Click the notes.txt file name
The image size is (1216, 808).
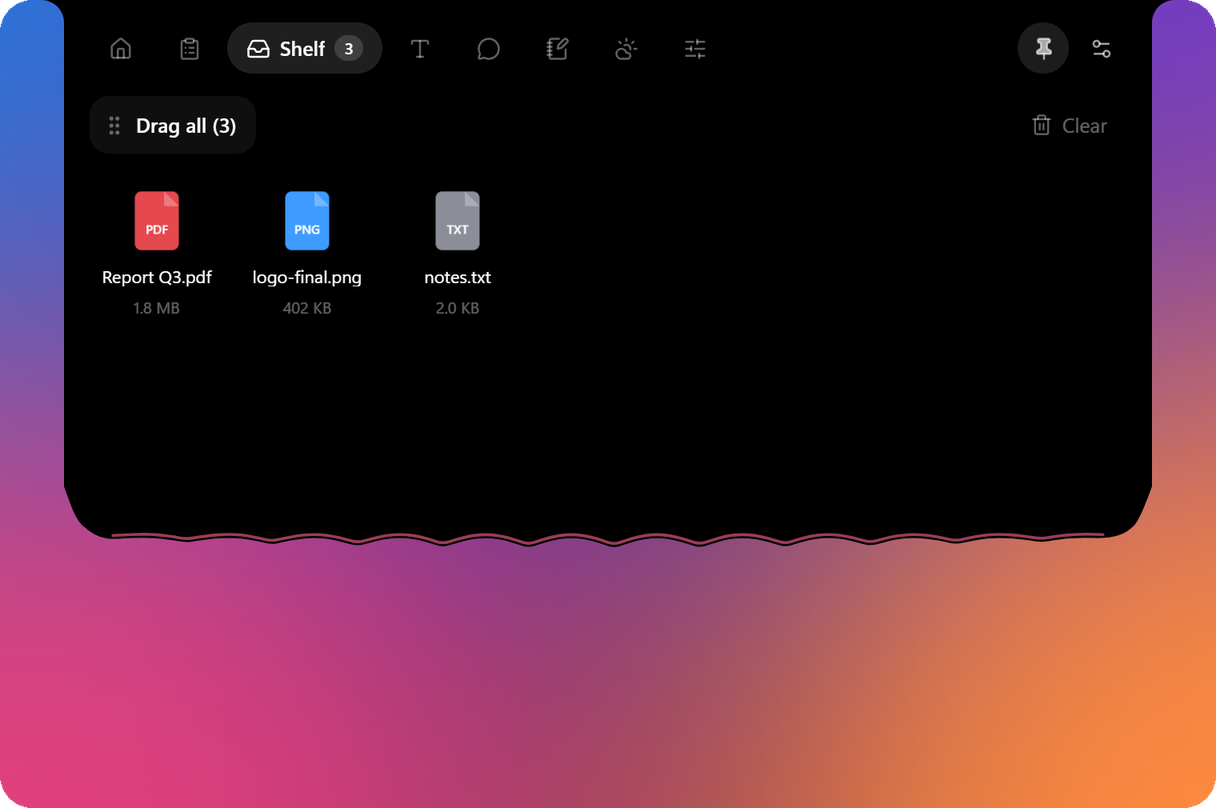point(457,277)
